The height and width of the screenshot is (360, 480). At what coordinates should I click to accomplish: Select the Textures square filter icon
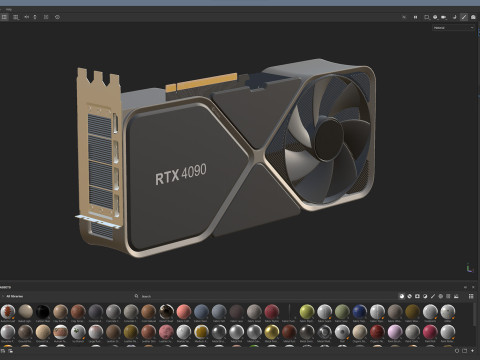[448, 296]
